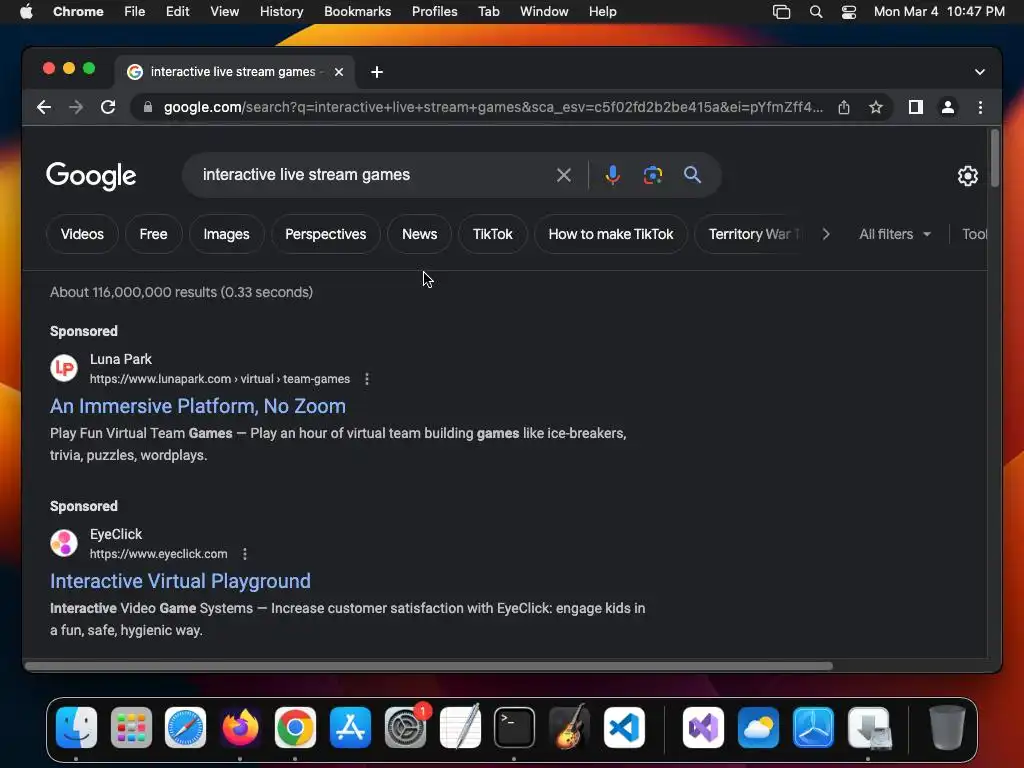The height and width of the screenshot is (768, 1024).
Task: Open App Store from the dock
Action: click(350, 727)
